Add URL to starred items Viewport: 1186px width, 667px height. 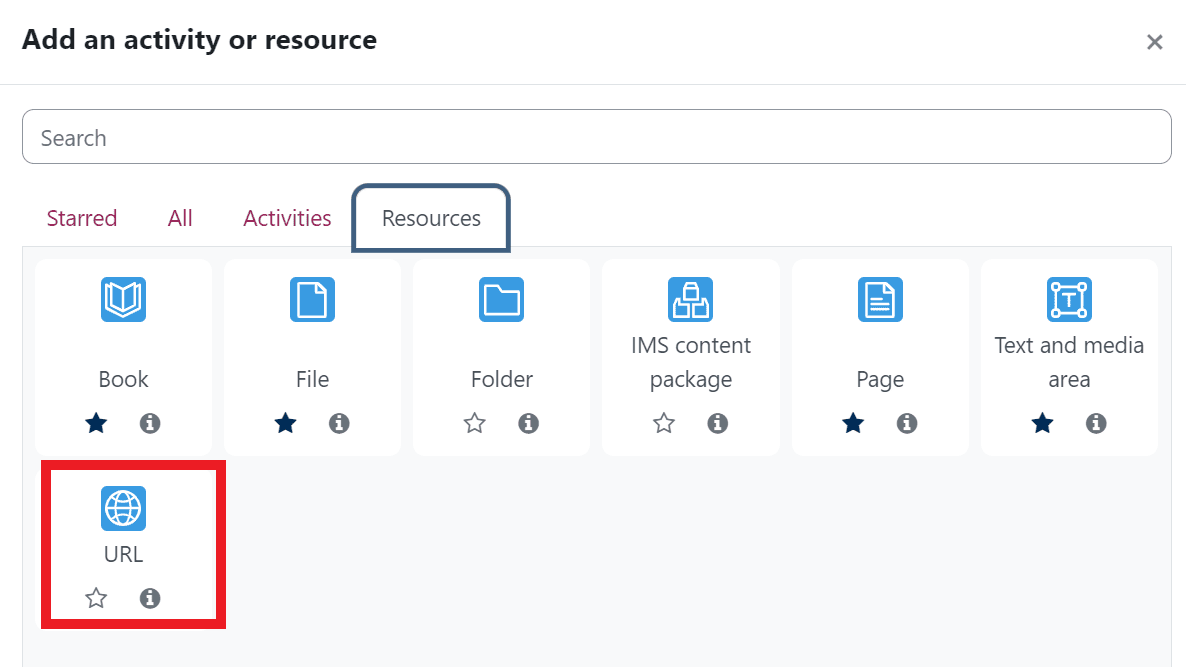[x=96, y=597]
